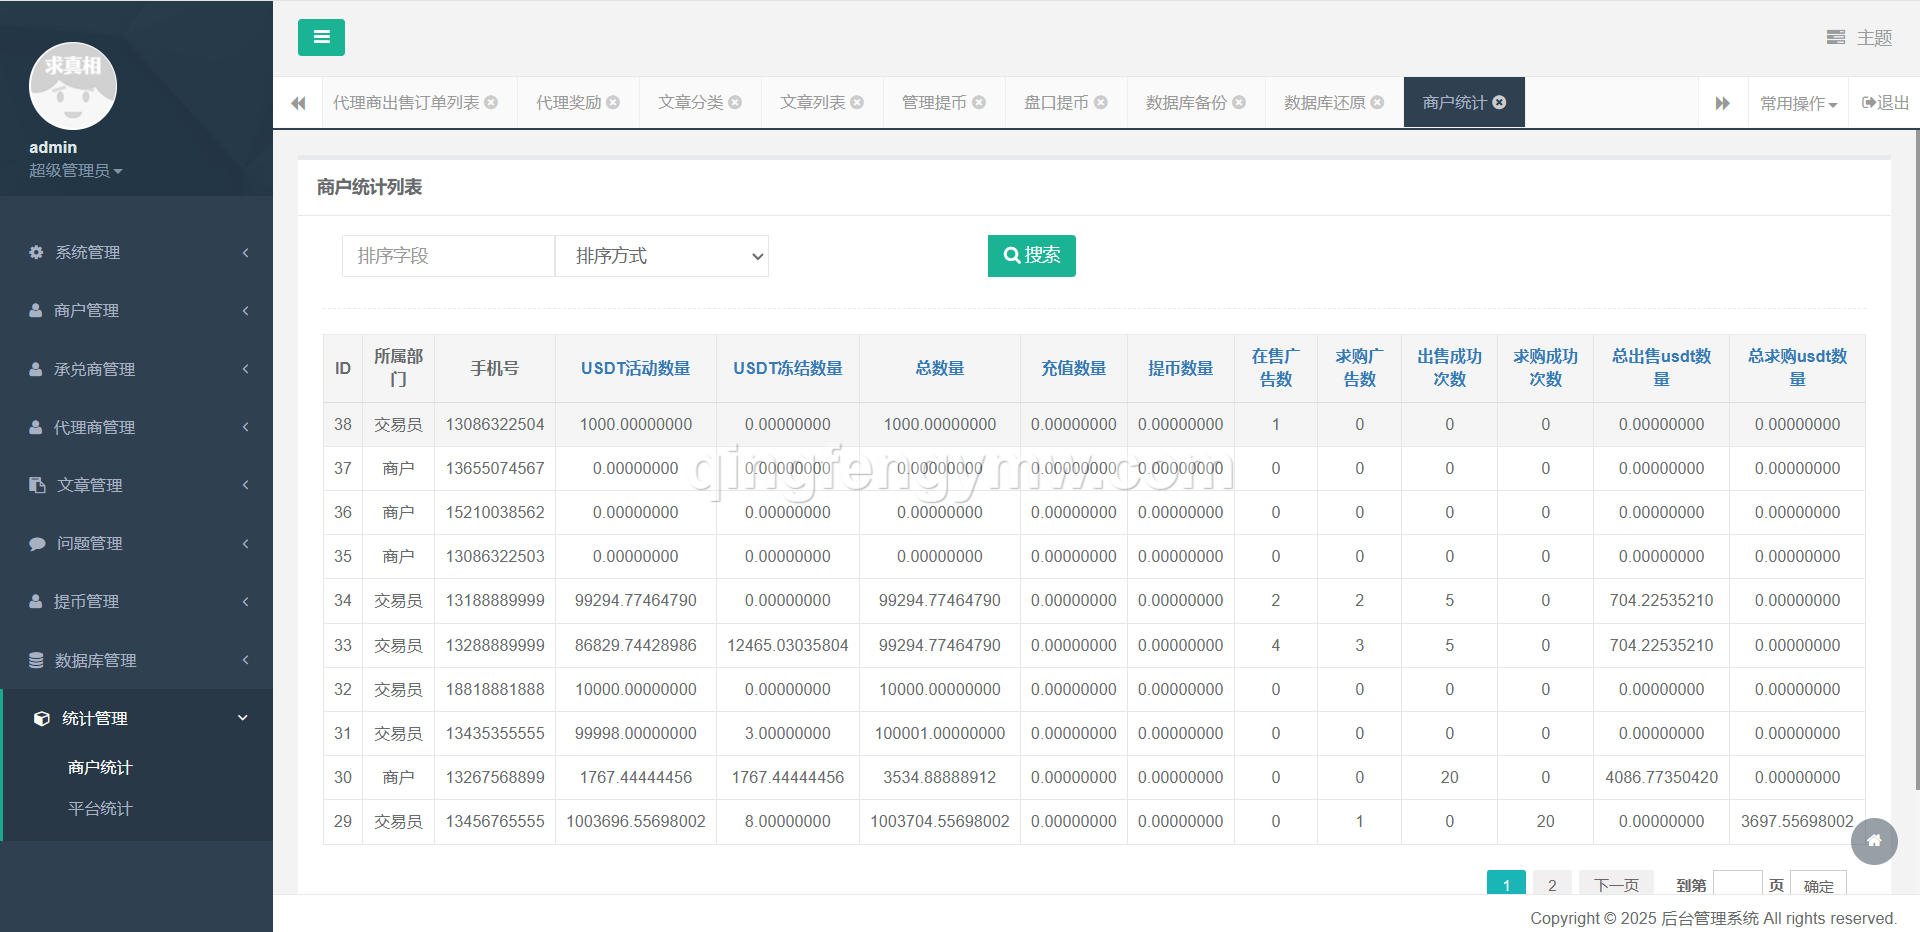
Task: Select phone number 13188889999 cell
Action: click(x=495, y=600)
